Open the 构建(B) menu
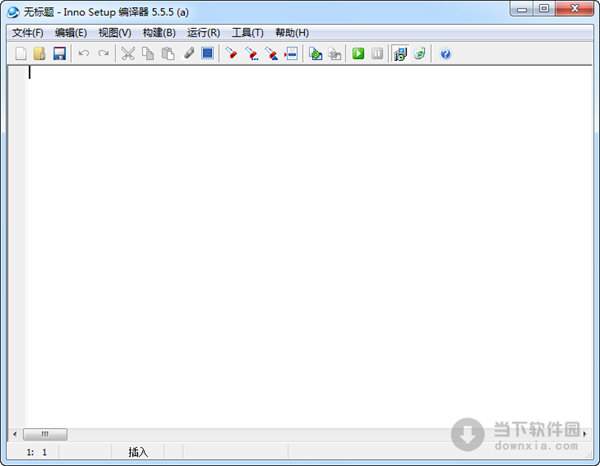The width and height of the screenshot is (600, 466). pos(159,33)
